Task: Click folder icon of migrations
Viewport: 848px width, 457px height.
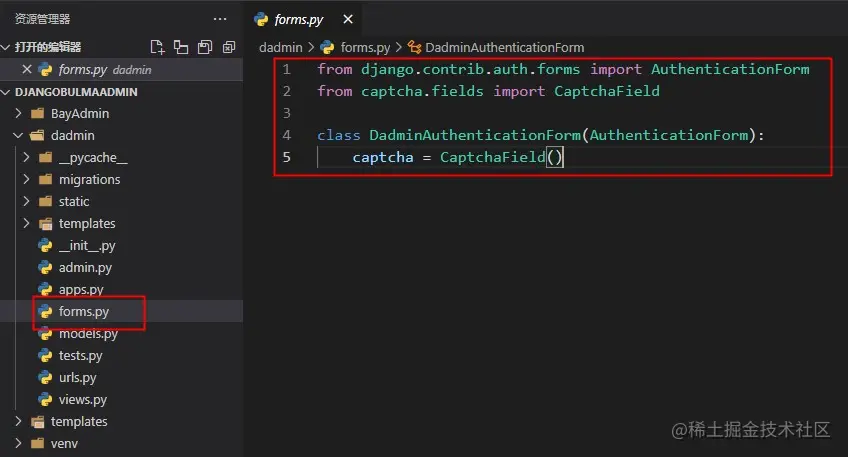Action: [x=45, y=179]
